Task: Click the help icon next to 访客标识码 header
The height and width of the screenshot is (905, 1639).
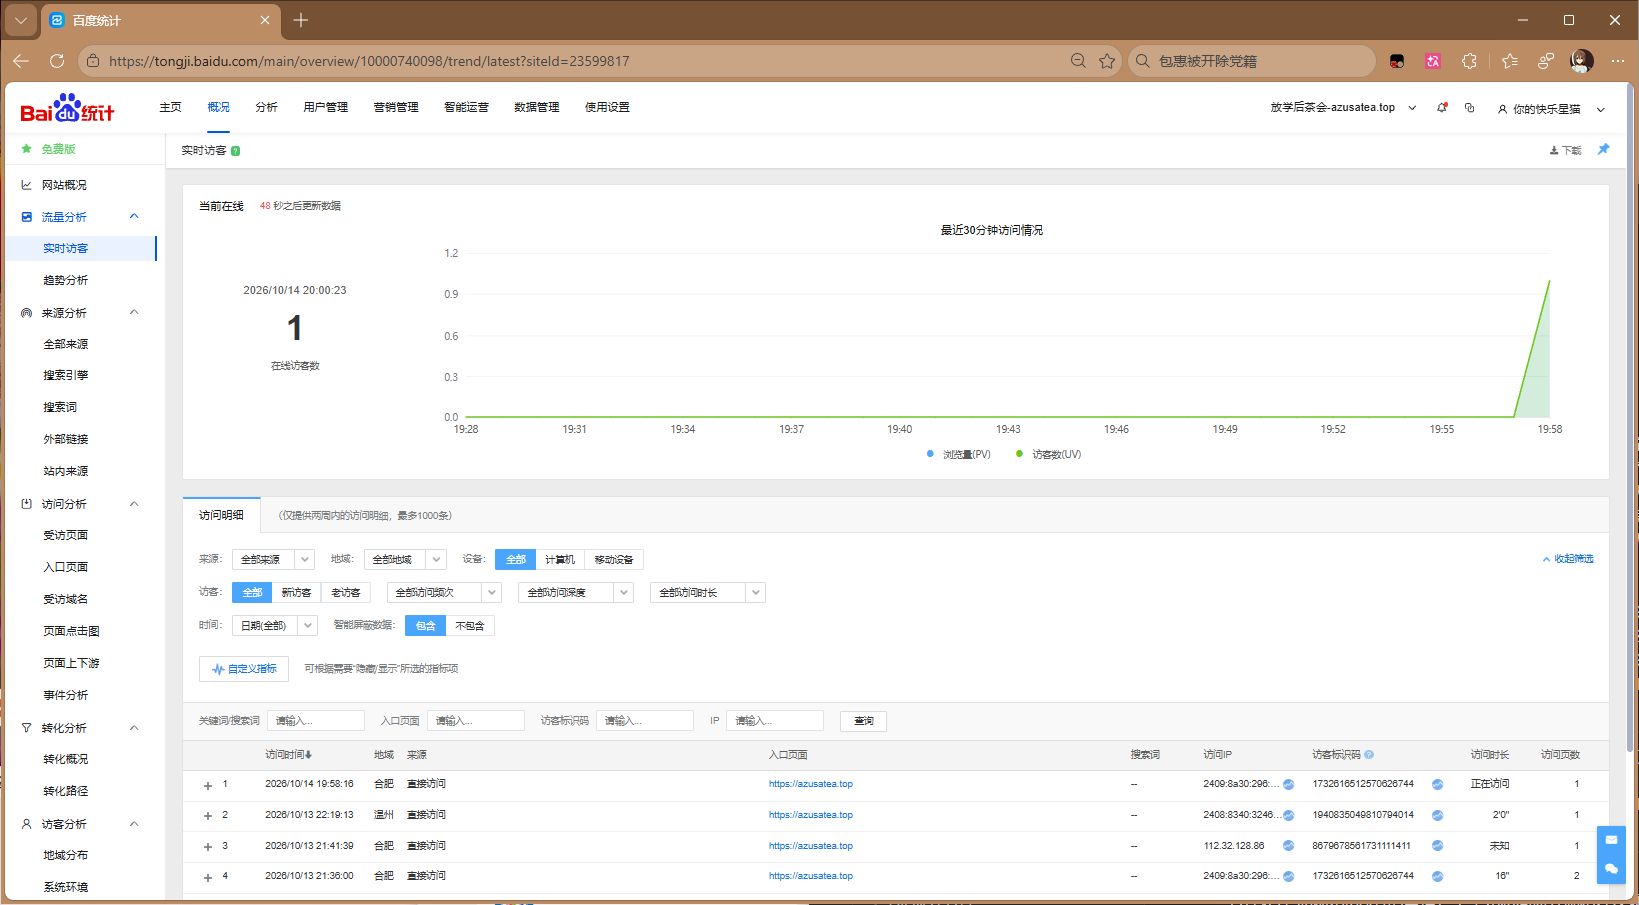Action: 1369,755
